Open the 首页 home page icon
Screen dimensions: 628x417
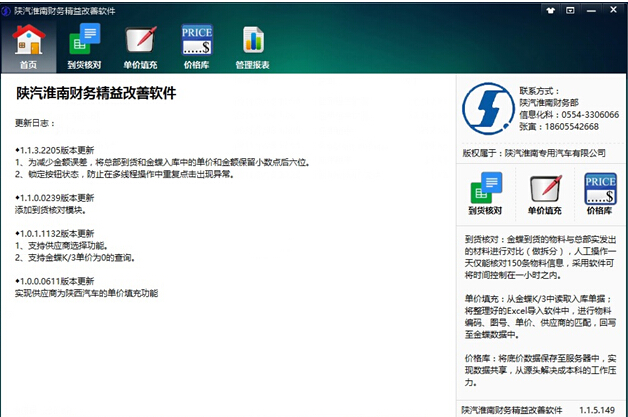point(29,46)
